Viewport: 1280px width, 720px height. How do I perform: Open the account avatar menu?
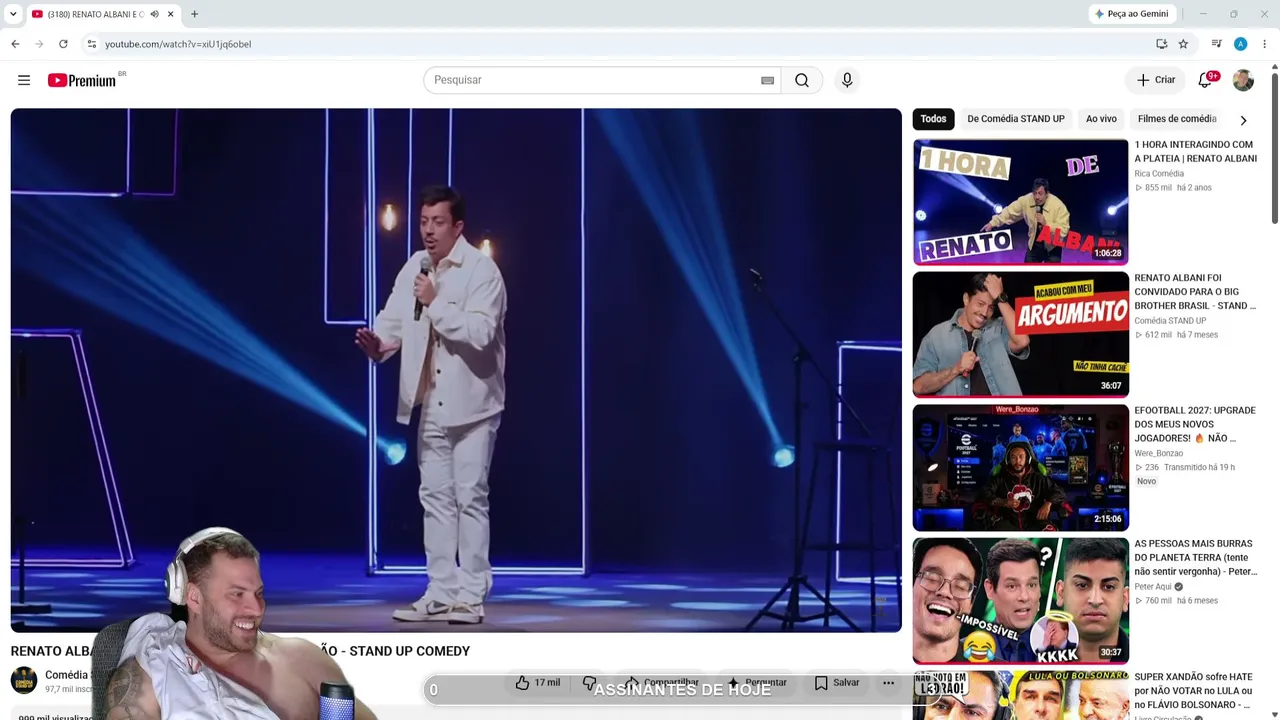[x=1243, y=80]
